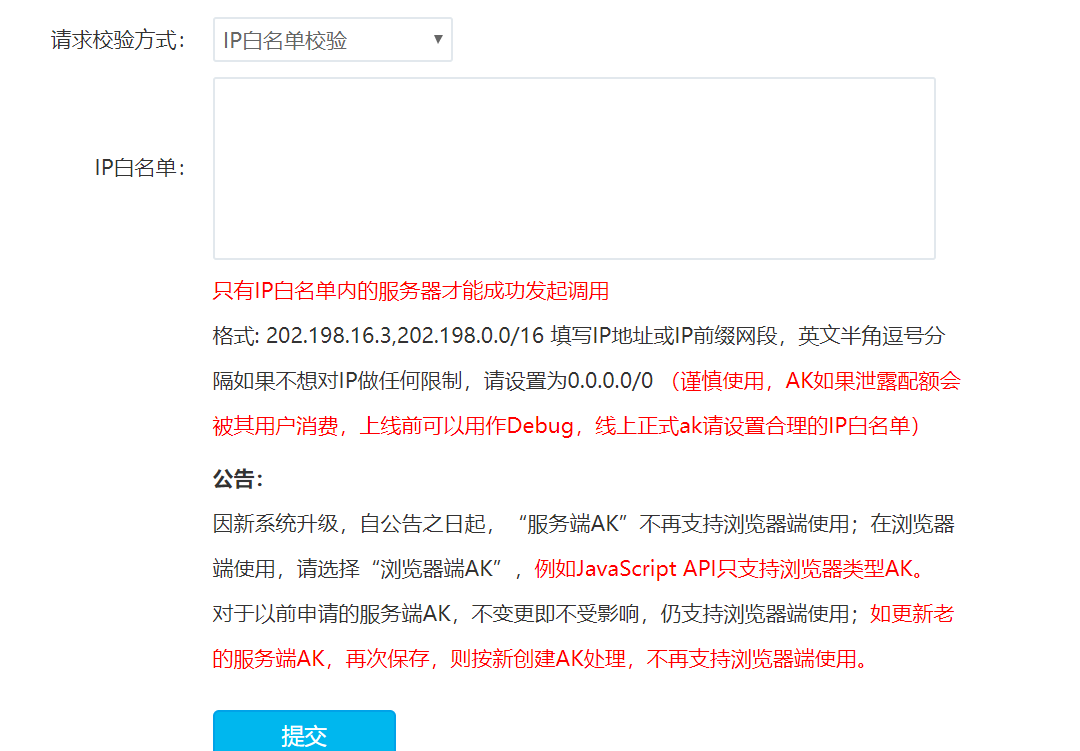The width and height of the screenshot is (1080, 751).
Task: Open the 请求校验方式 dropdown
Action: [333, 40]
